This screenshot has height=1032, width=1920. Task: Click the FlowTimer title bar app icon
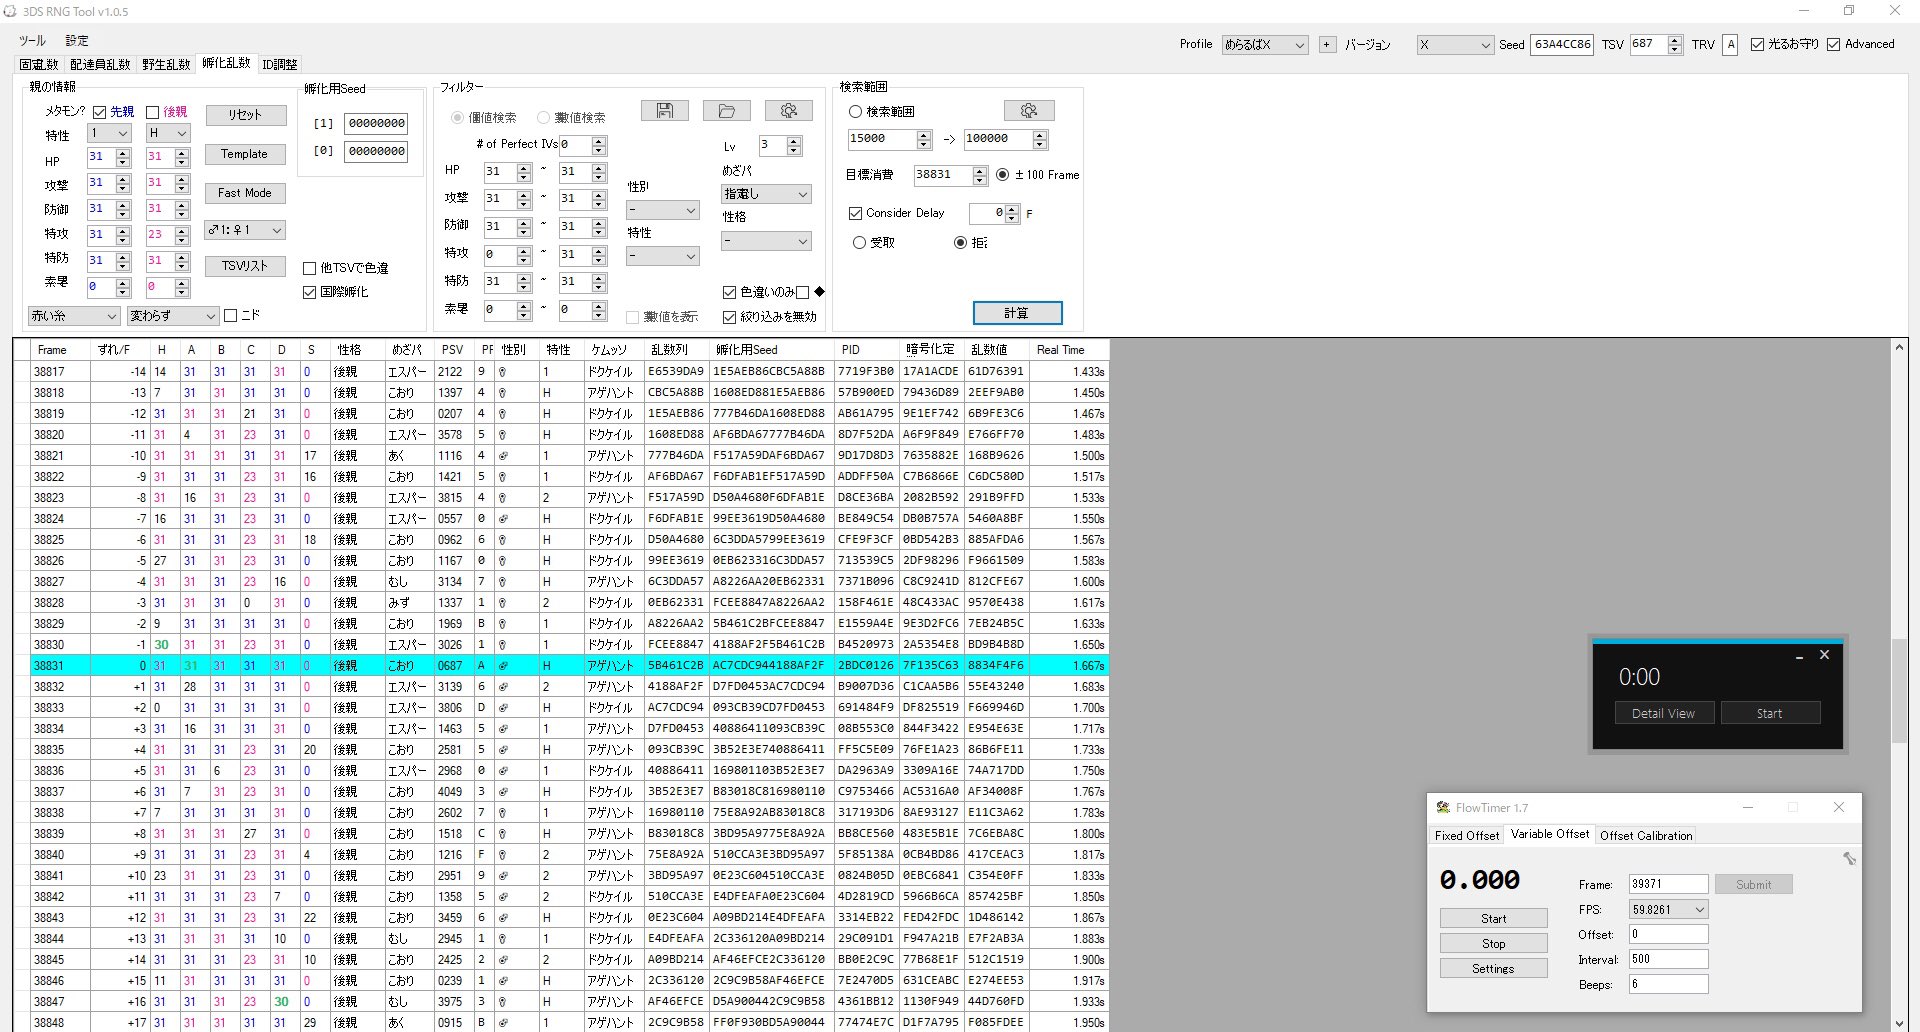click(x=1443, y=807)
